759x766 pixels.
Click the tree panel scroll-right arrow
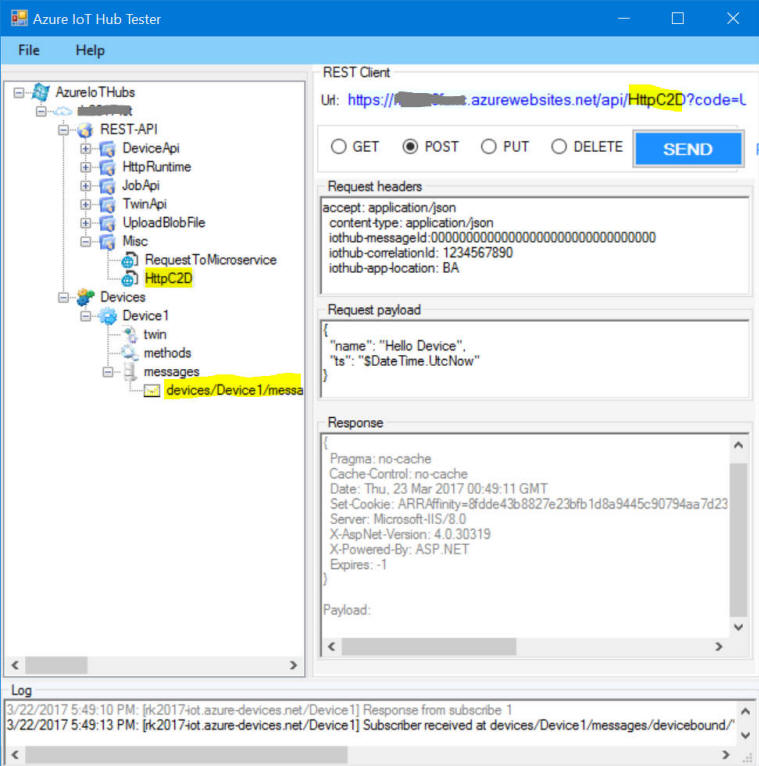tap(293, 665)
